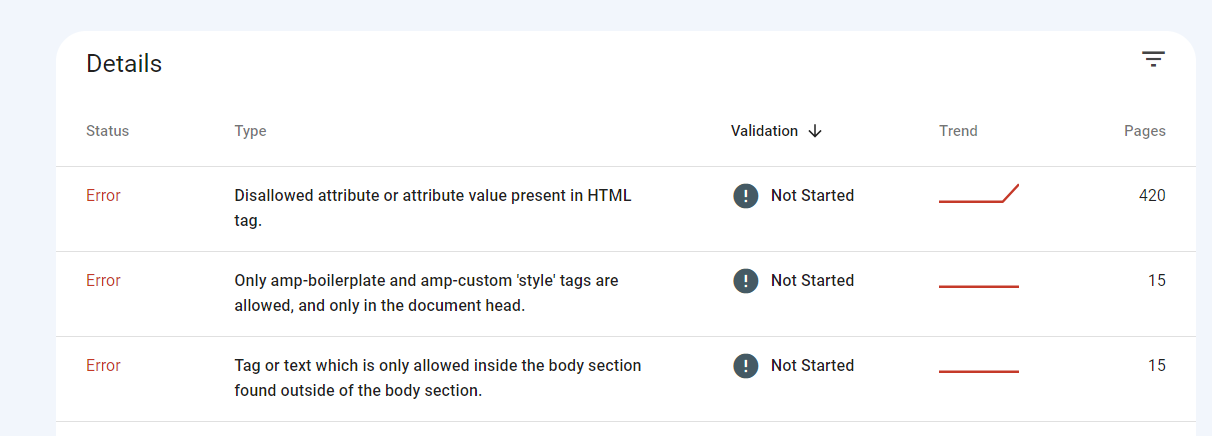
Task: Click the Not Started icon for Disallowed attribute
Action: pos(745,196)
